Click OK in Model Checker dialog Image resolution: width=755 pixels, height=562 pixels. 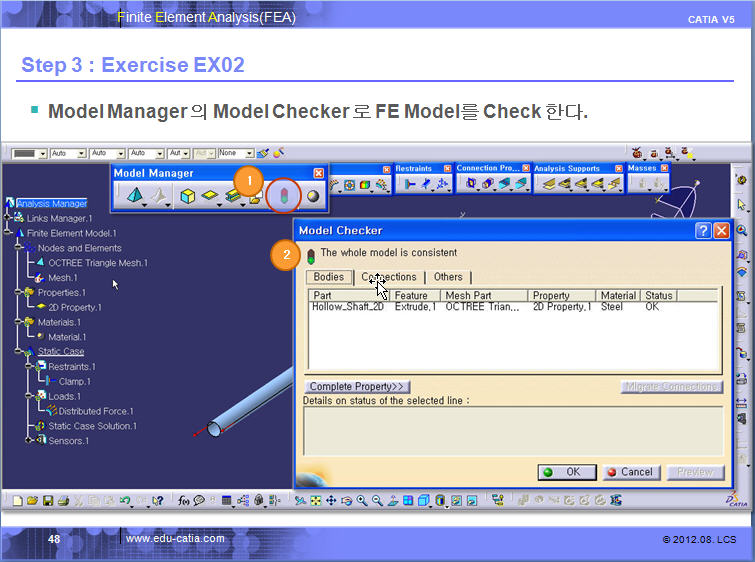(562, 472)
